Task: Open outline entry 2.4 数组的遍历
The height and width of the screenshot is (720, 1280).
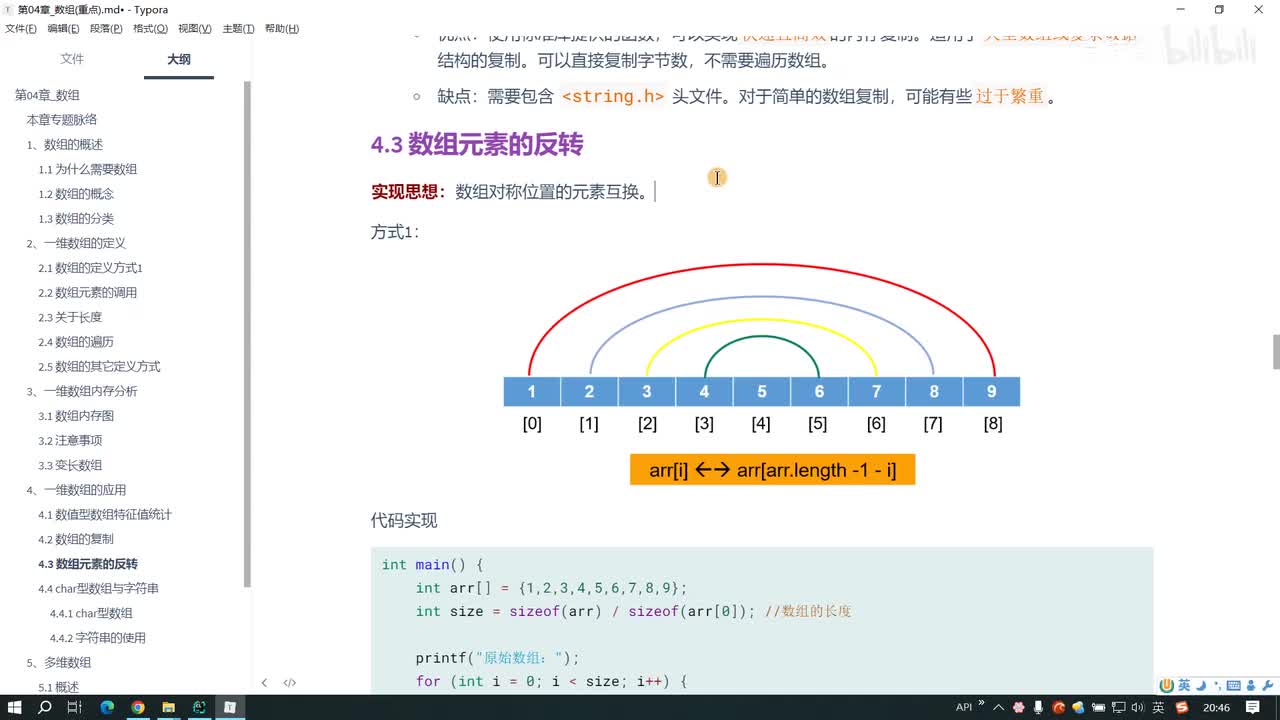Action: (76, 342)
